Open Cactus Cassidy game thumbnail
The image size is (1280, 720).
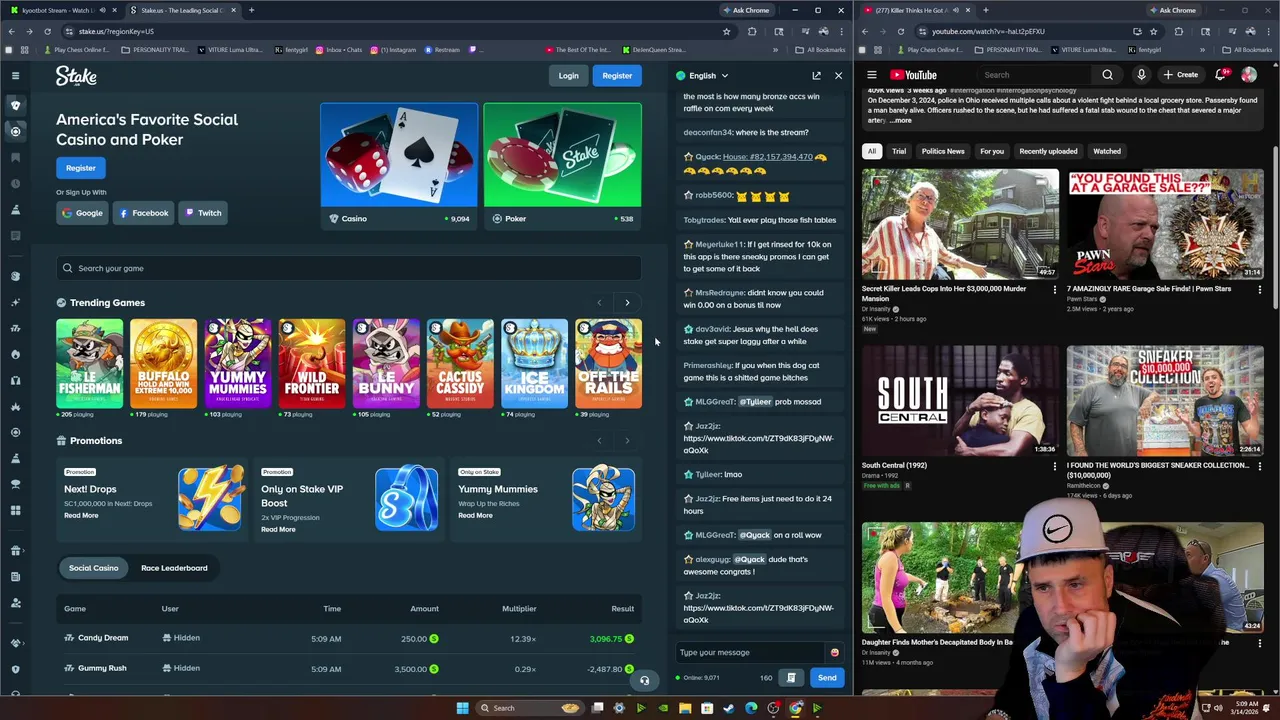pos(460,364)
